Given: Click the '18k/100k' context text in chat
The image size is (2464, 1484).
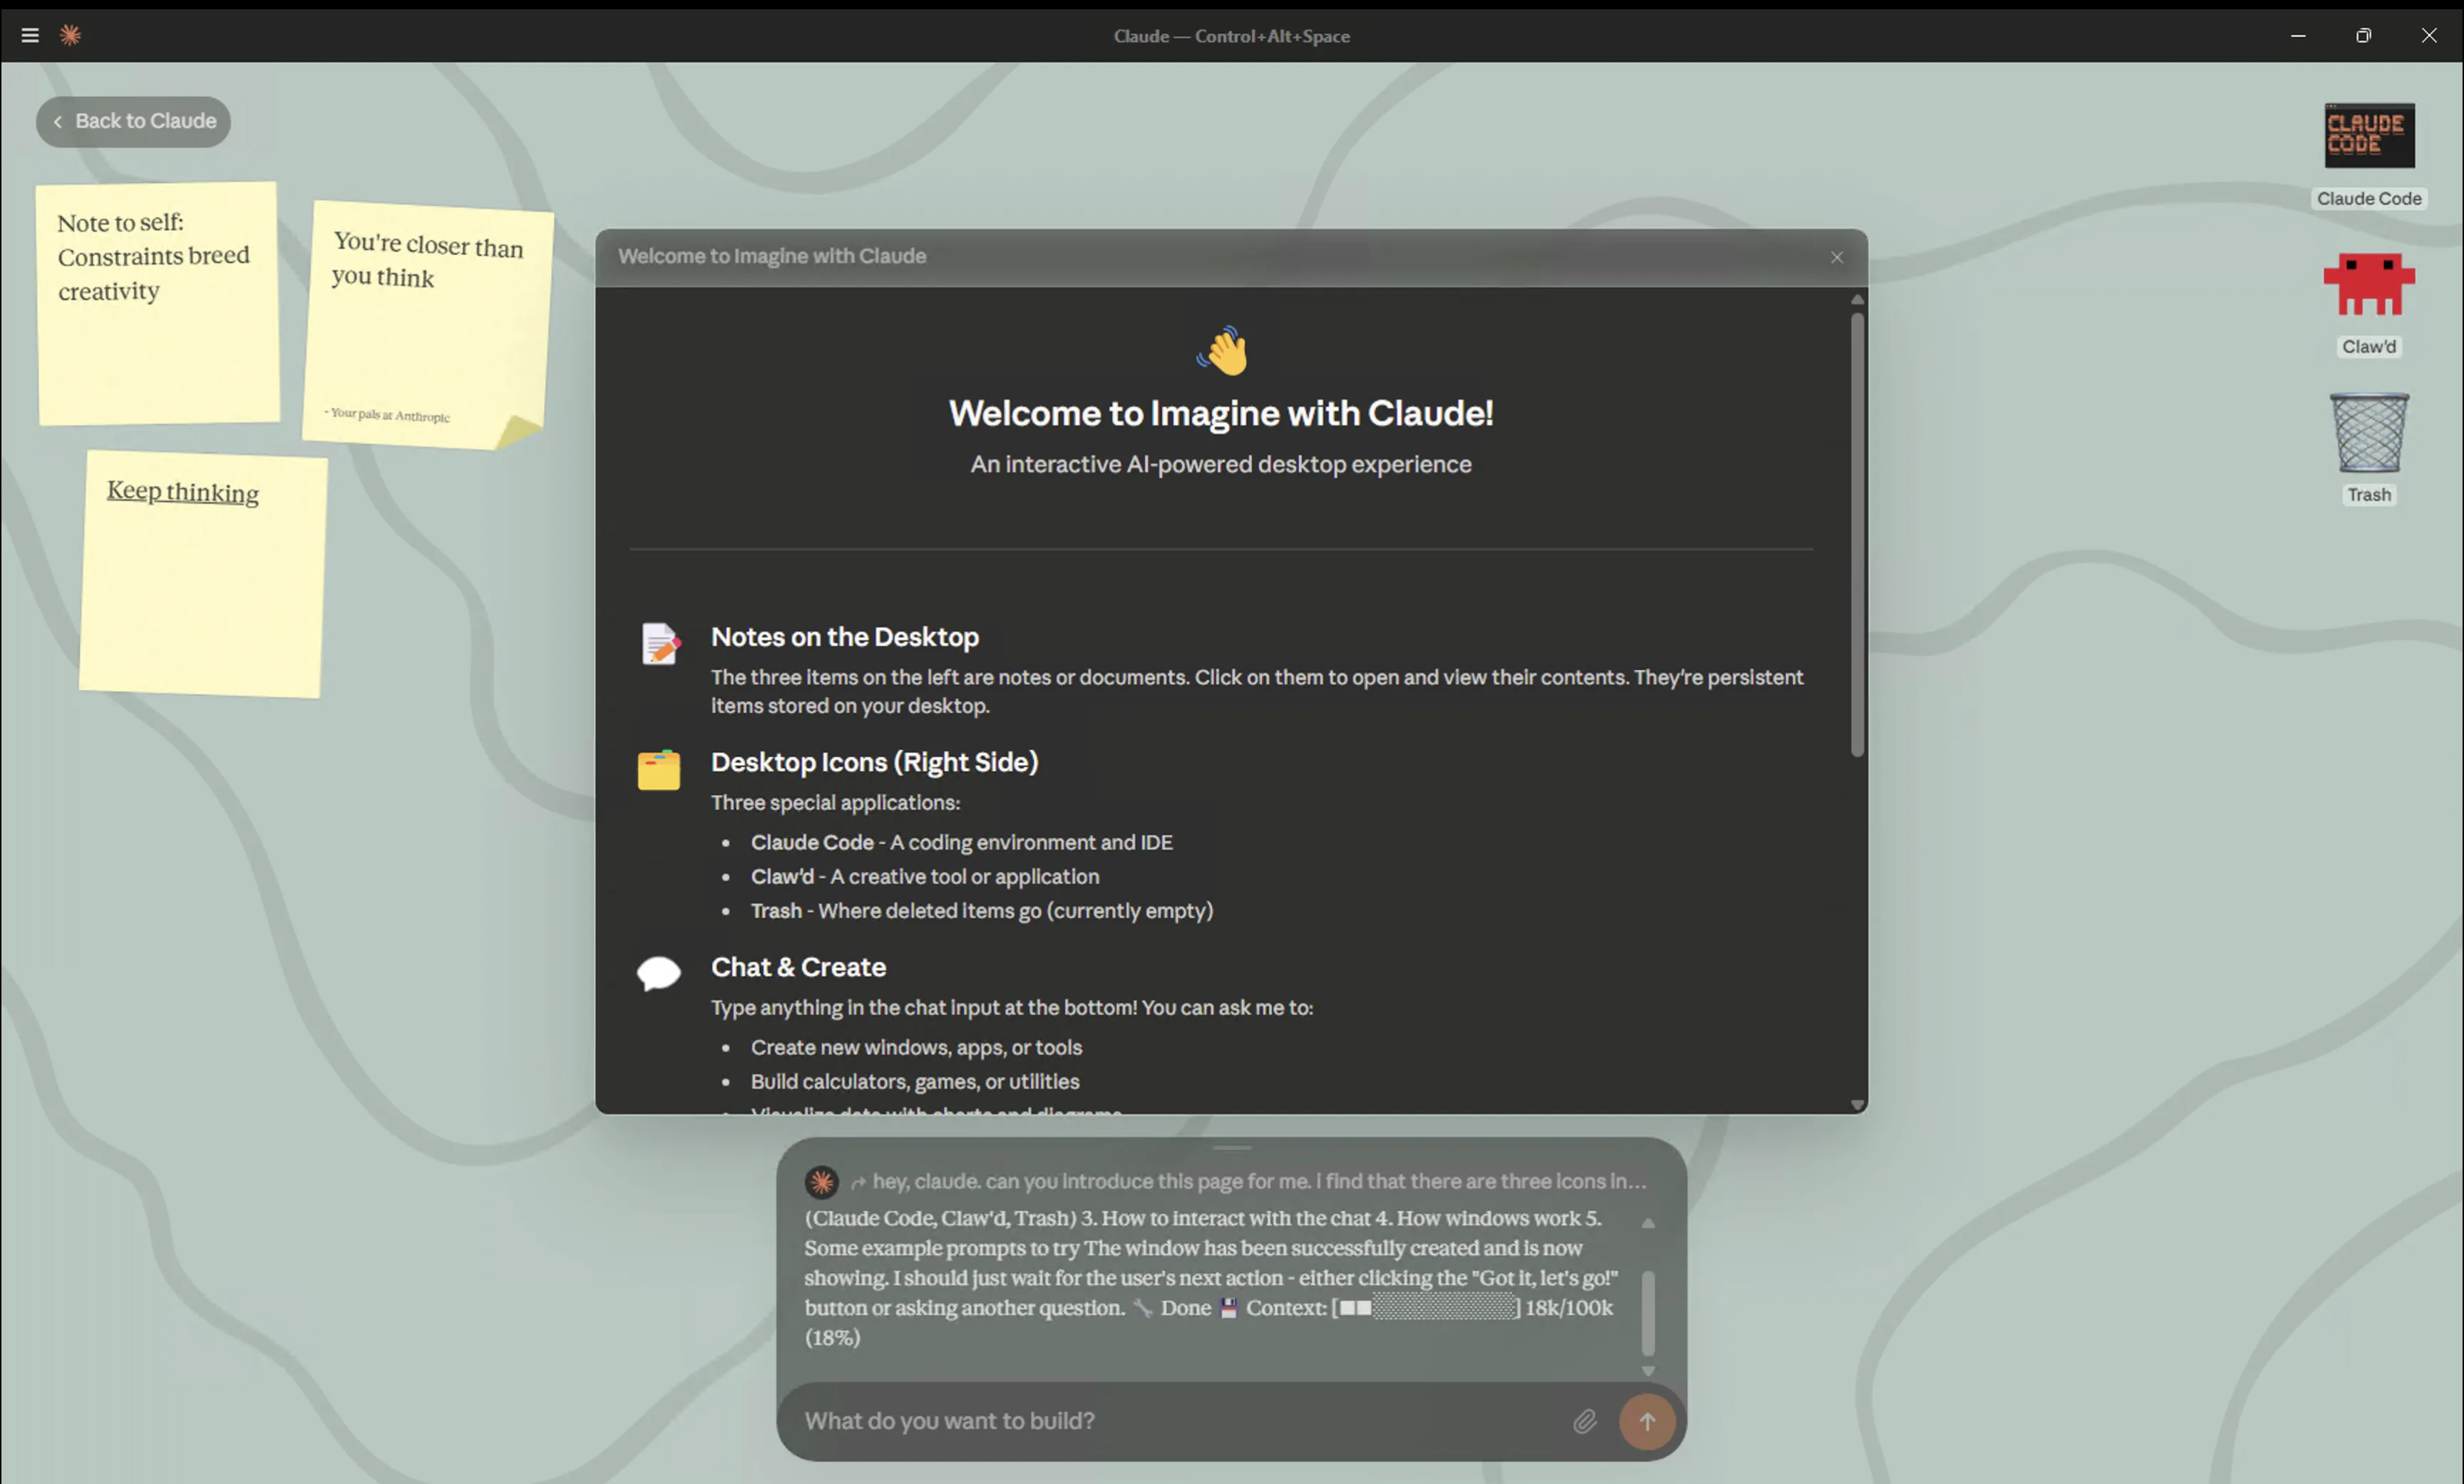Looking at the screenshot, I should [x=1568, y=1308].
